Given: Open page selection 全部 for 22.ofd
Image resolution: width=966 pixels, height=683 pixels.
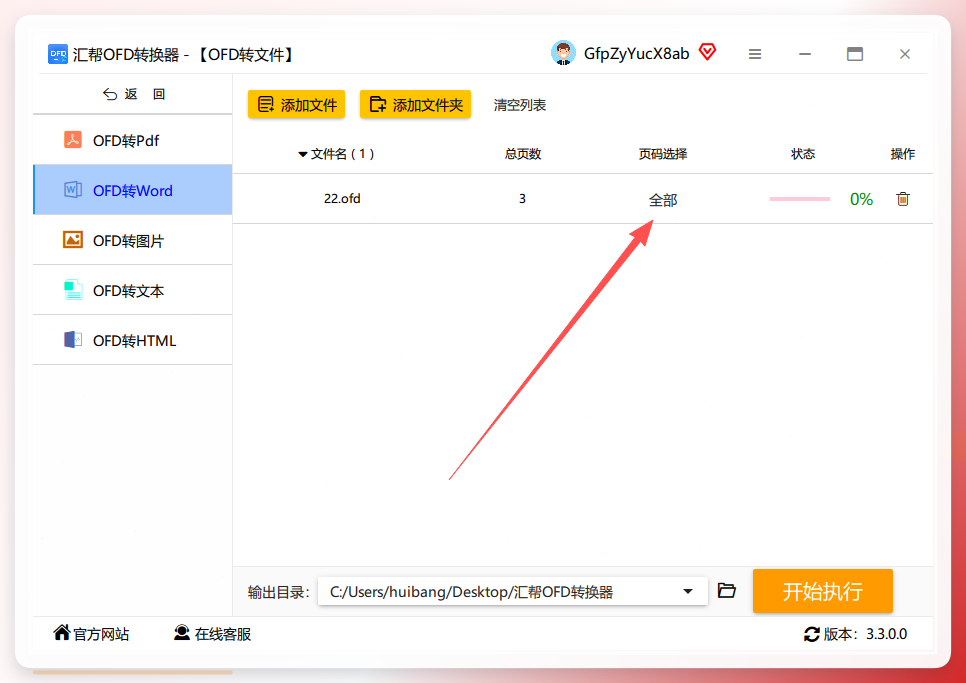Looking at the screenshot, I should (663, 200).
